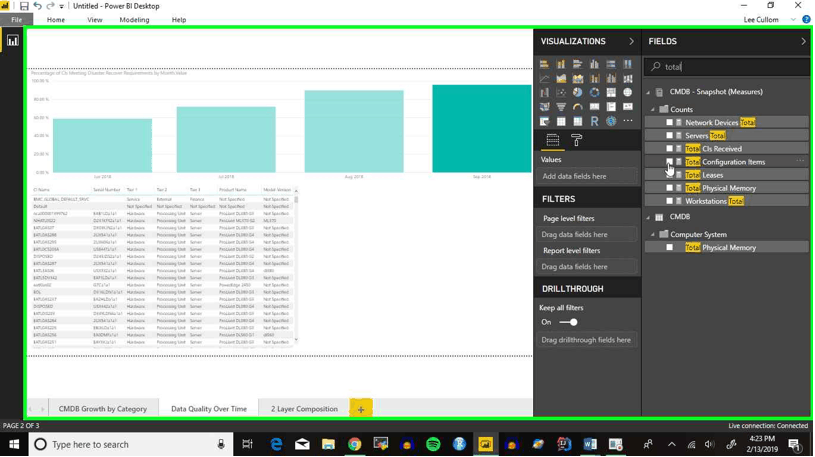Select the Area chart visual
The height and width of the screenshot is (457, 815).
(561, 79)
